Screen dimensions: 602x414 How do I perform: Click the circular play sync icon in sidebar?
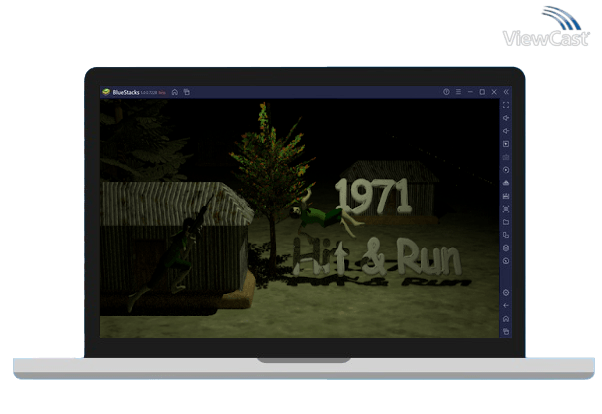pos(506,170)
